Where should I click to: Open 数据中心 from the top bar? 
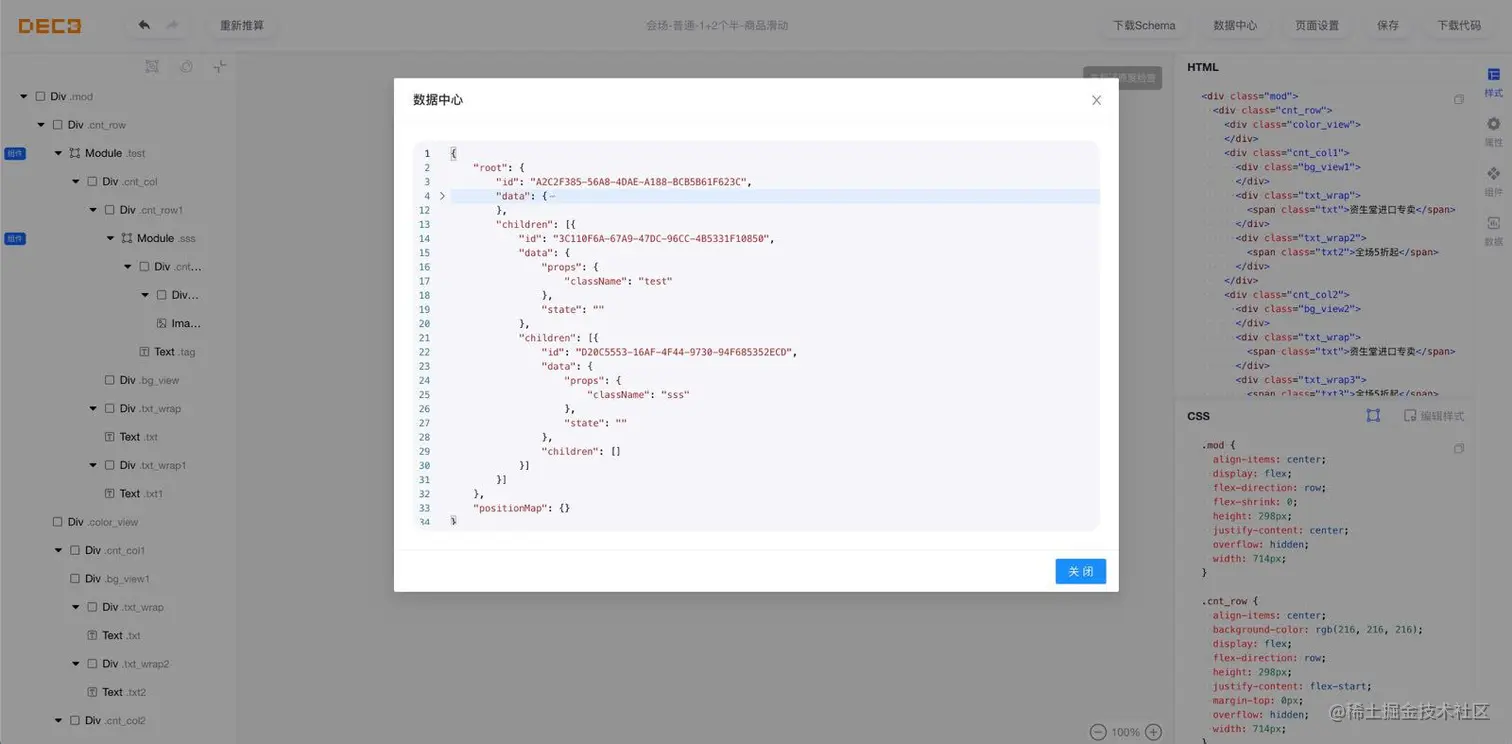[x=1235, y=26]
